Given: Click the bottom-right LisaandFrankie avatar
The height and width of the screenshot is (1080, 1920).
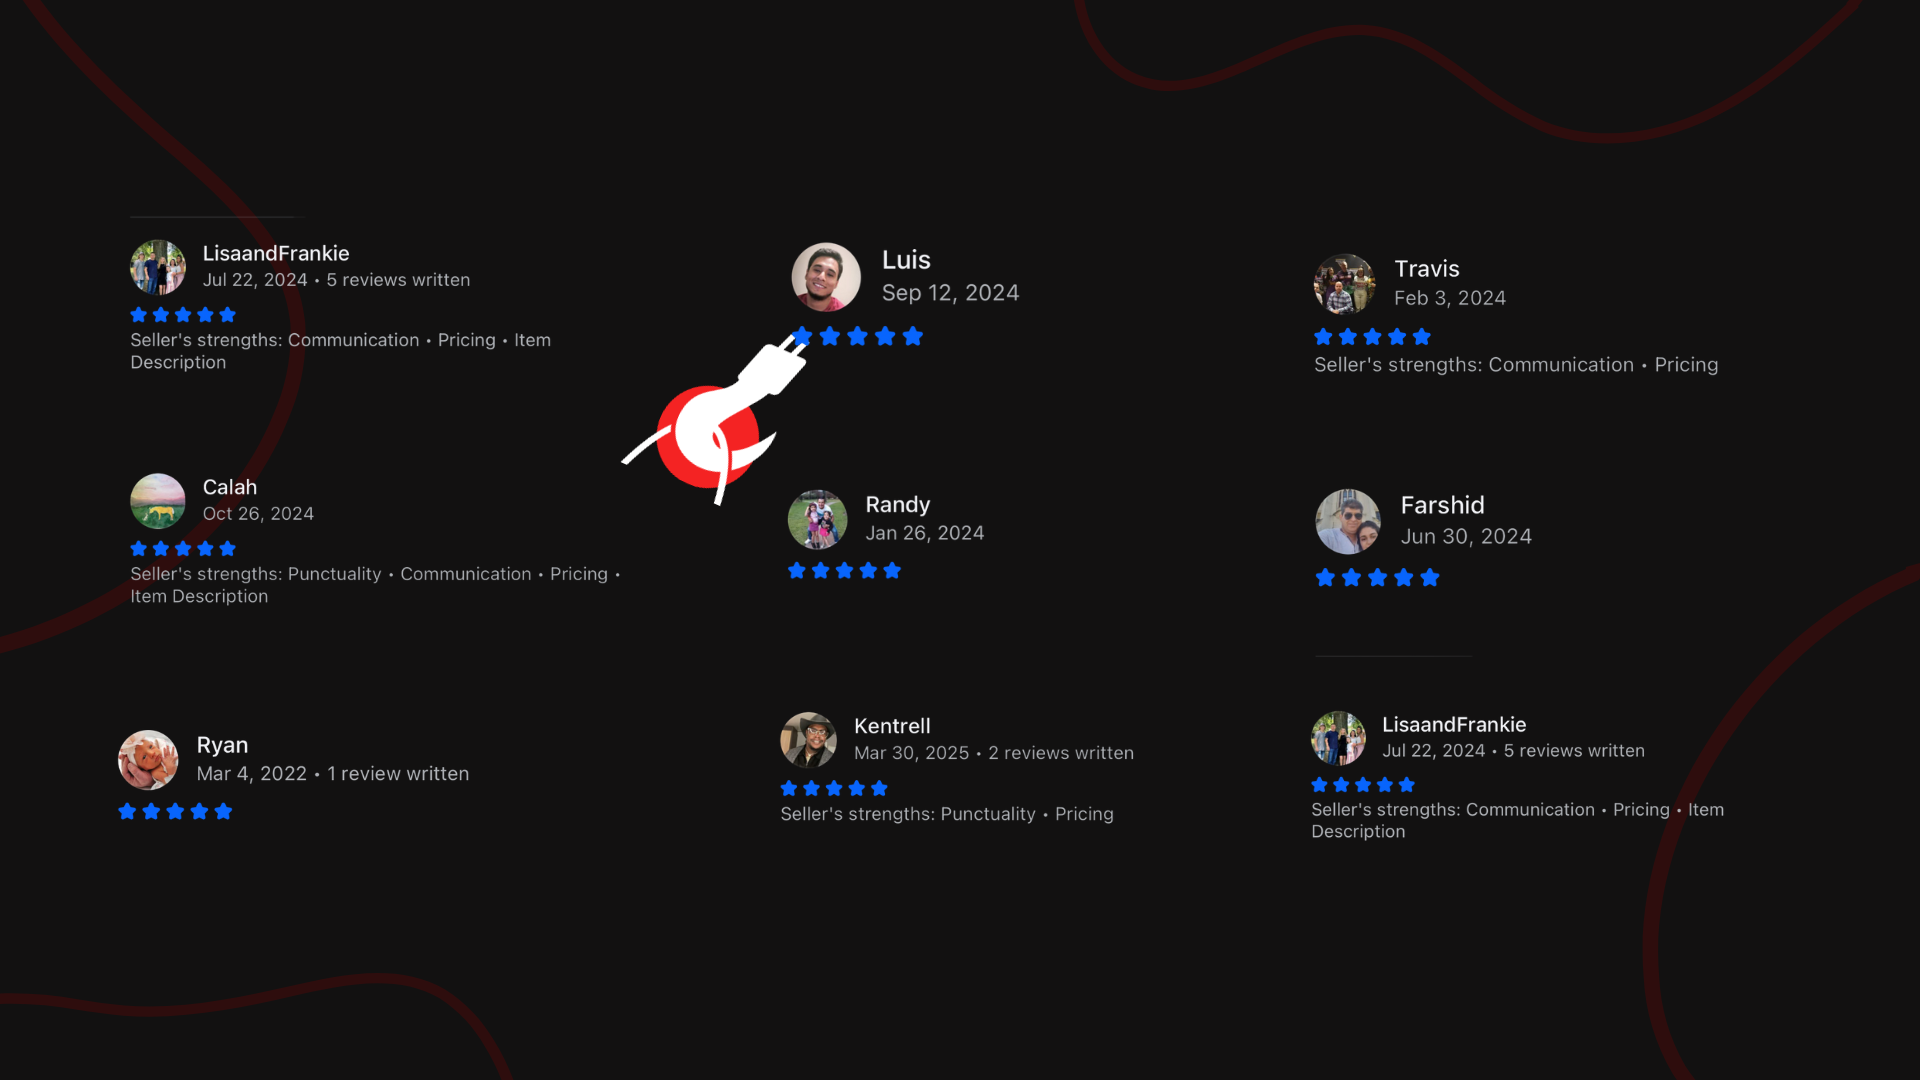Looking at the screenshot, I should (x=1338, y=738).
